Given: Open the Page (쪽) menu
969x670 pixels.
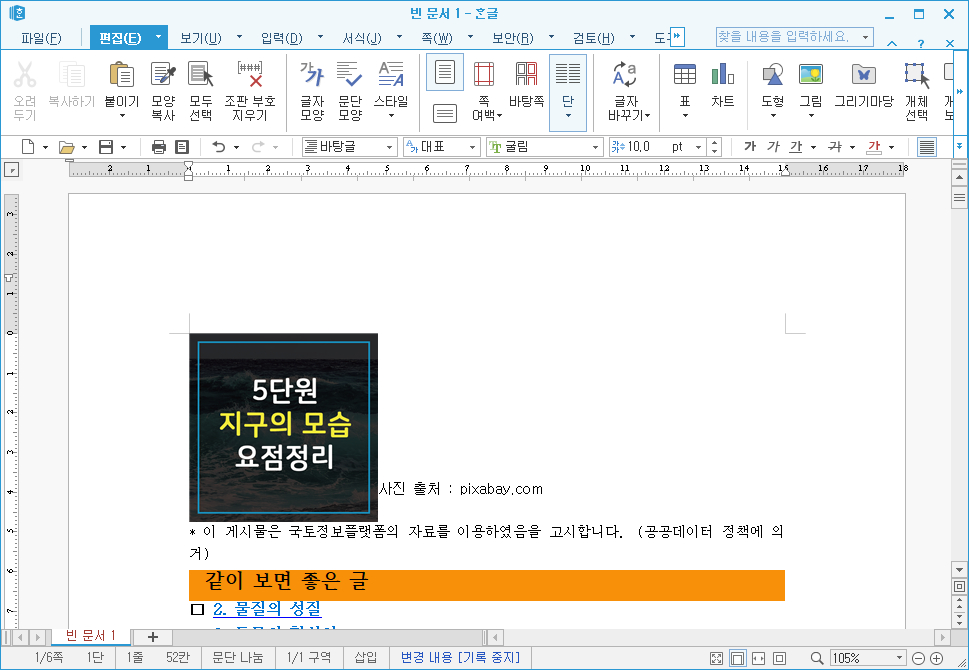Looking at the screenshot, I should (436, 38).
